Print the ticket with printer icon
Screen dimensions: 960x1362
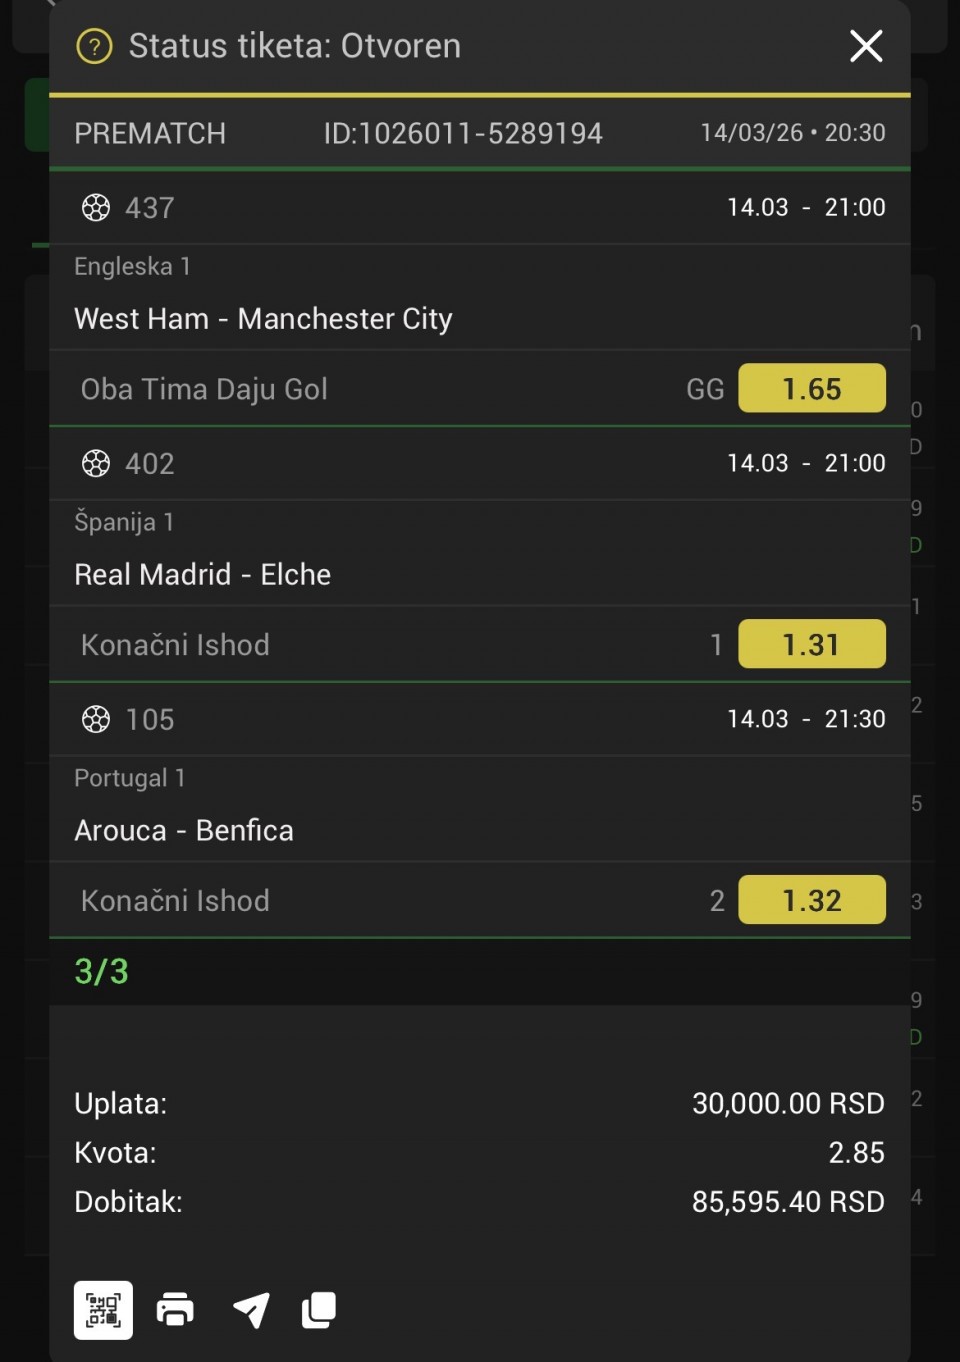click(x=175, y=1309)
